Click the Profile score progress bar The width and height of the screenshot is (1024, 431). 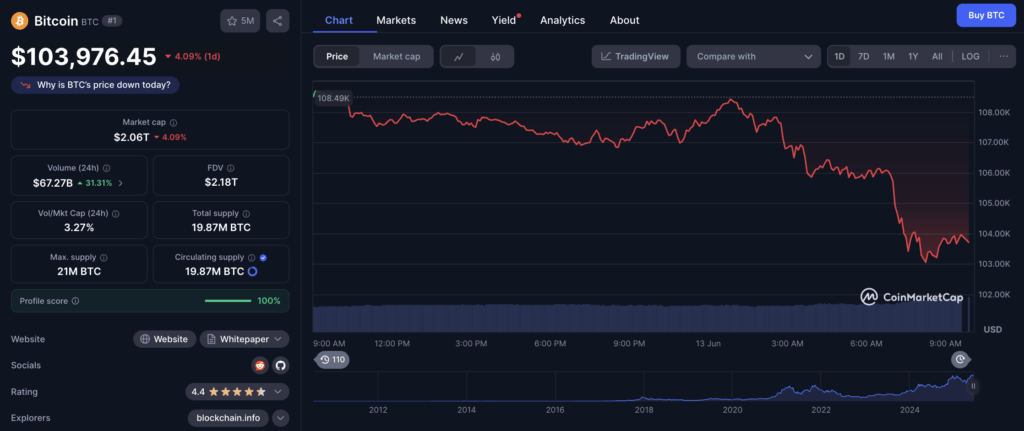click(x=228, y=301)
